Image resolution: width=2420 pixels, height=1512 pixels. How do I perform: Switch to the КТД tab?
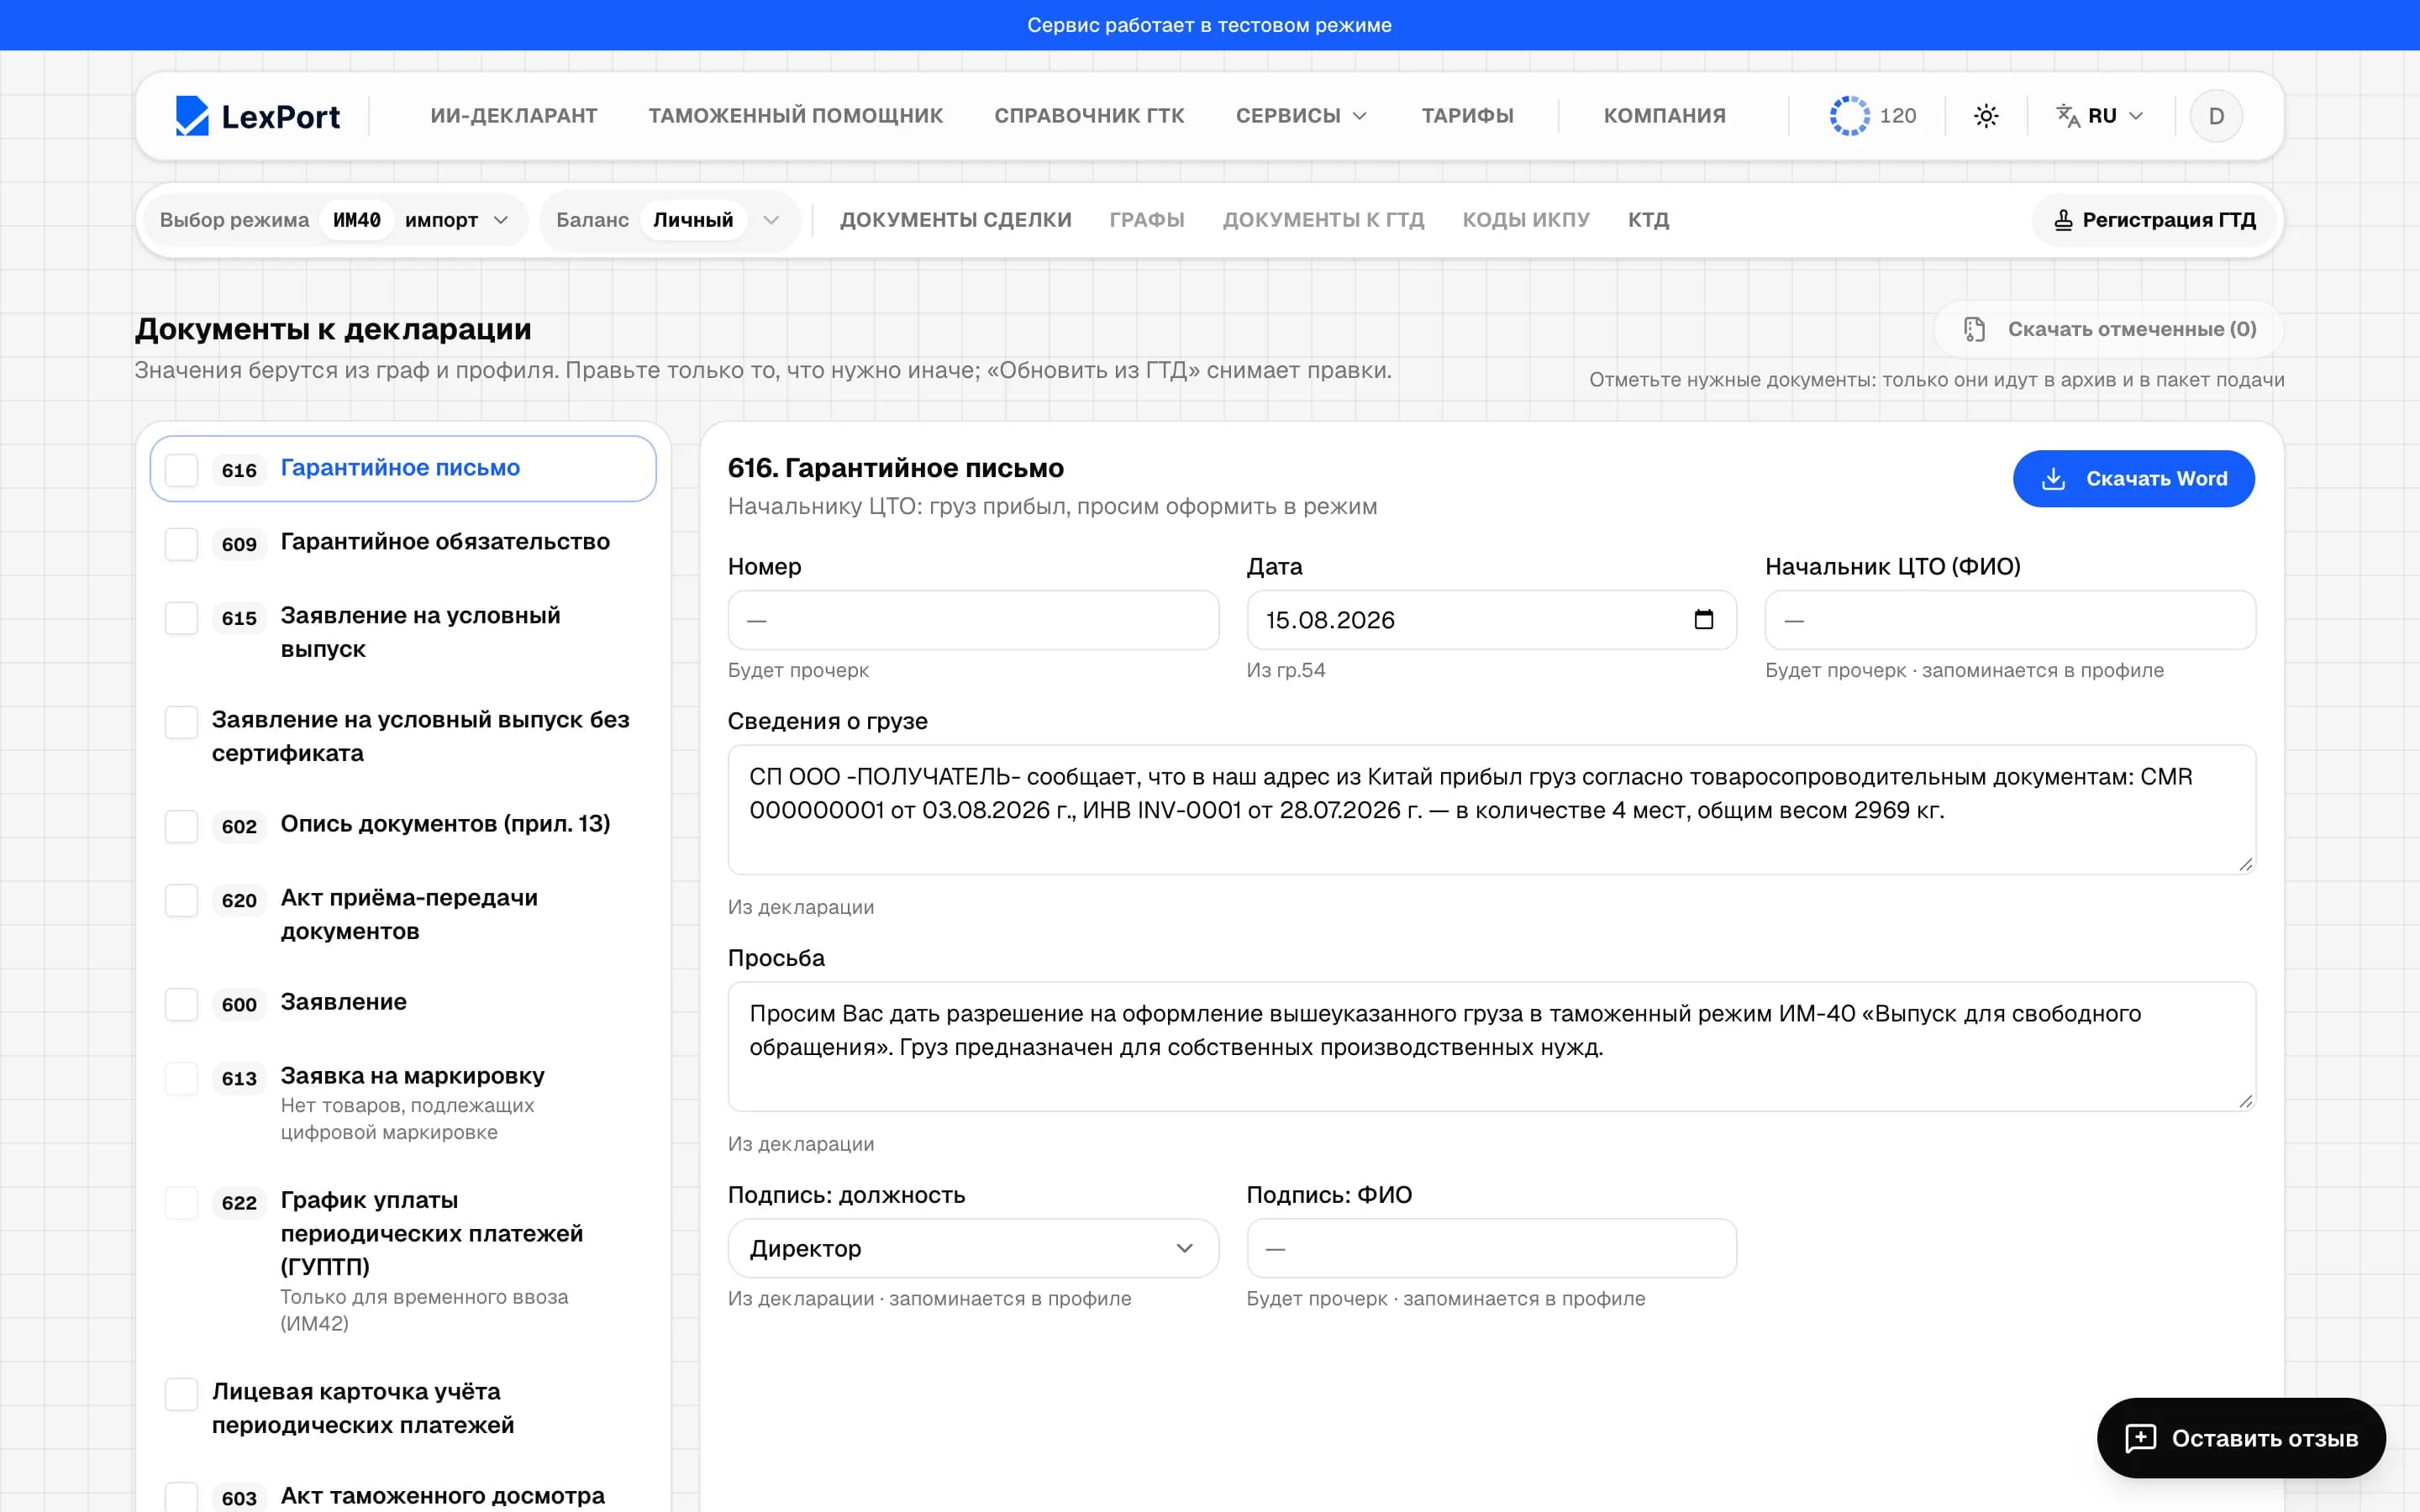pyautogui.click(x=1649, y=220)
